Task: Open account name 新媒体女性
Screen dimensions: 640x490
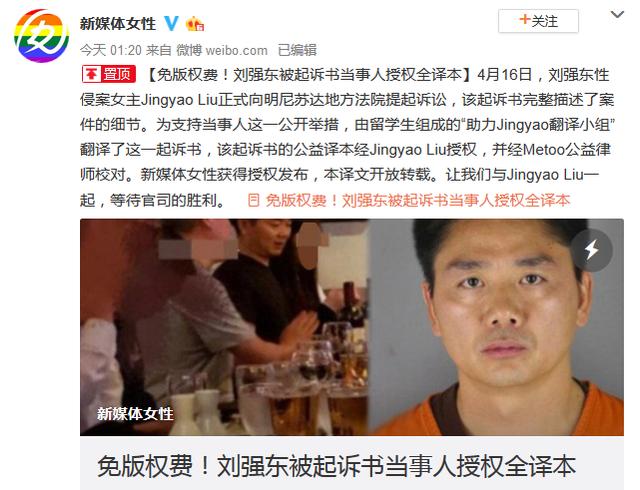Action: click(x=118, y=24)
